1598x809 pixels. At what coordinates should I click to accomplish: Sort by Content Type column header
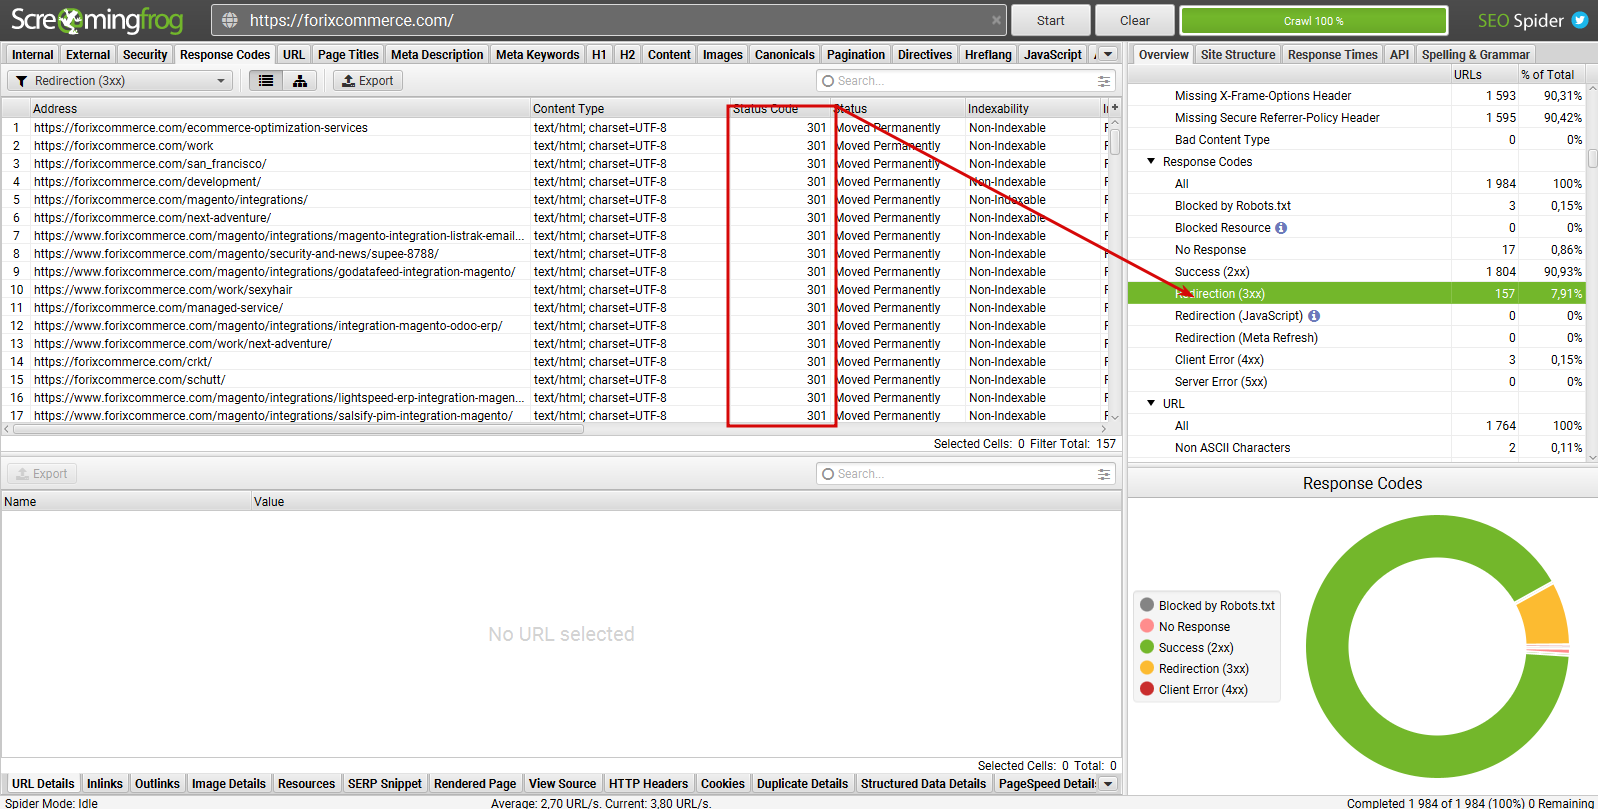[x=630, y=108]
